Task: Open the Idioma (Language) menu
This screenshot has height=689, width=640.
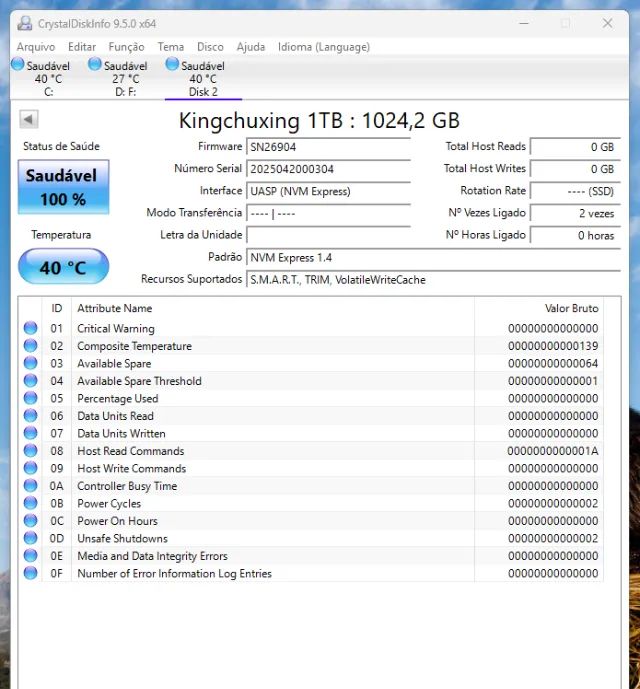Action: pyautogui.click(x=324, y=47)
